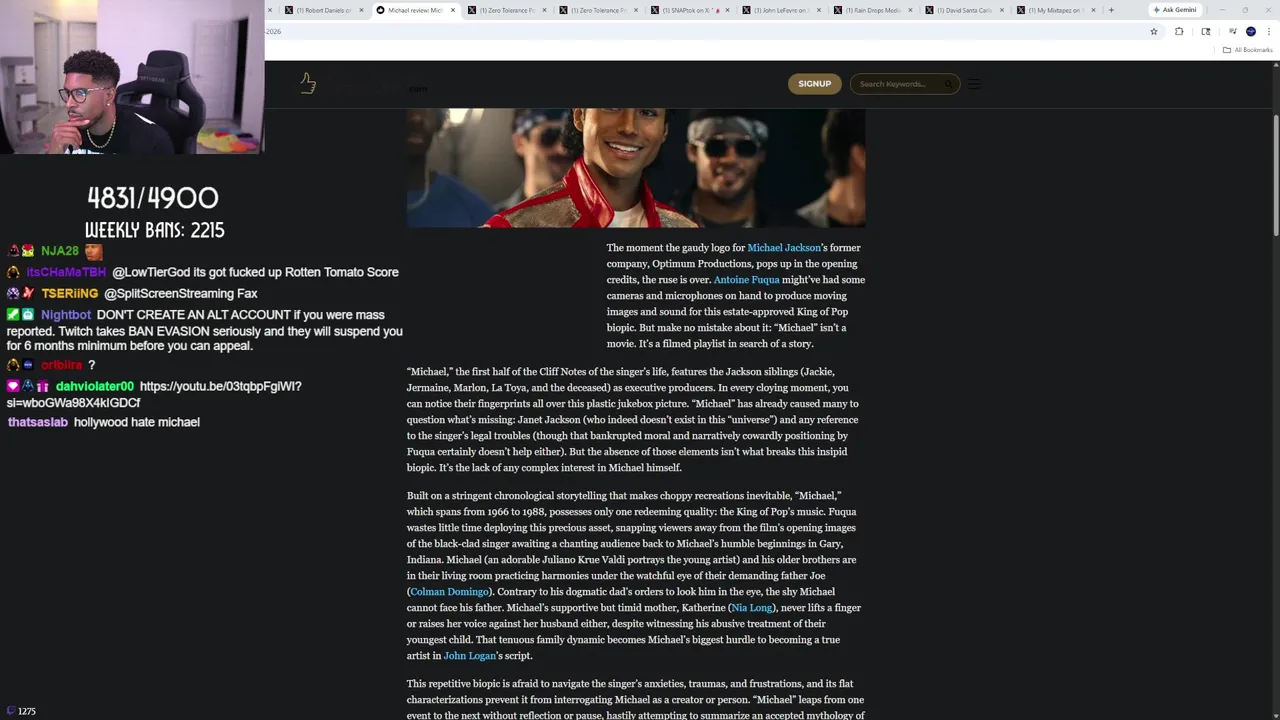
Task: Focus the Search Keywords field
Action: [x=904, y=84]
